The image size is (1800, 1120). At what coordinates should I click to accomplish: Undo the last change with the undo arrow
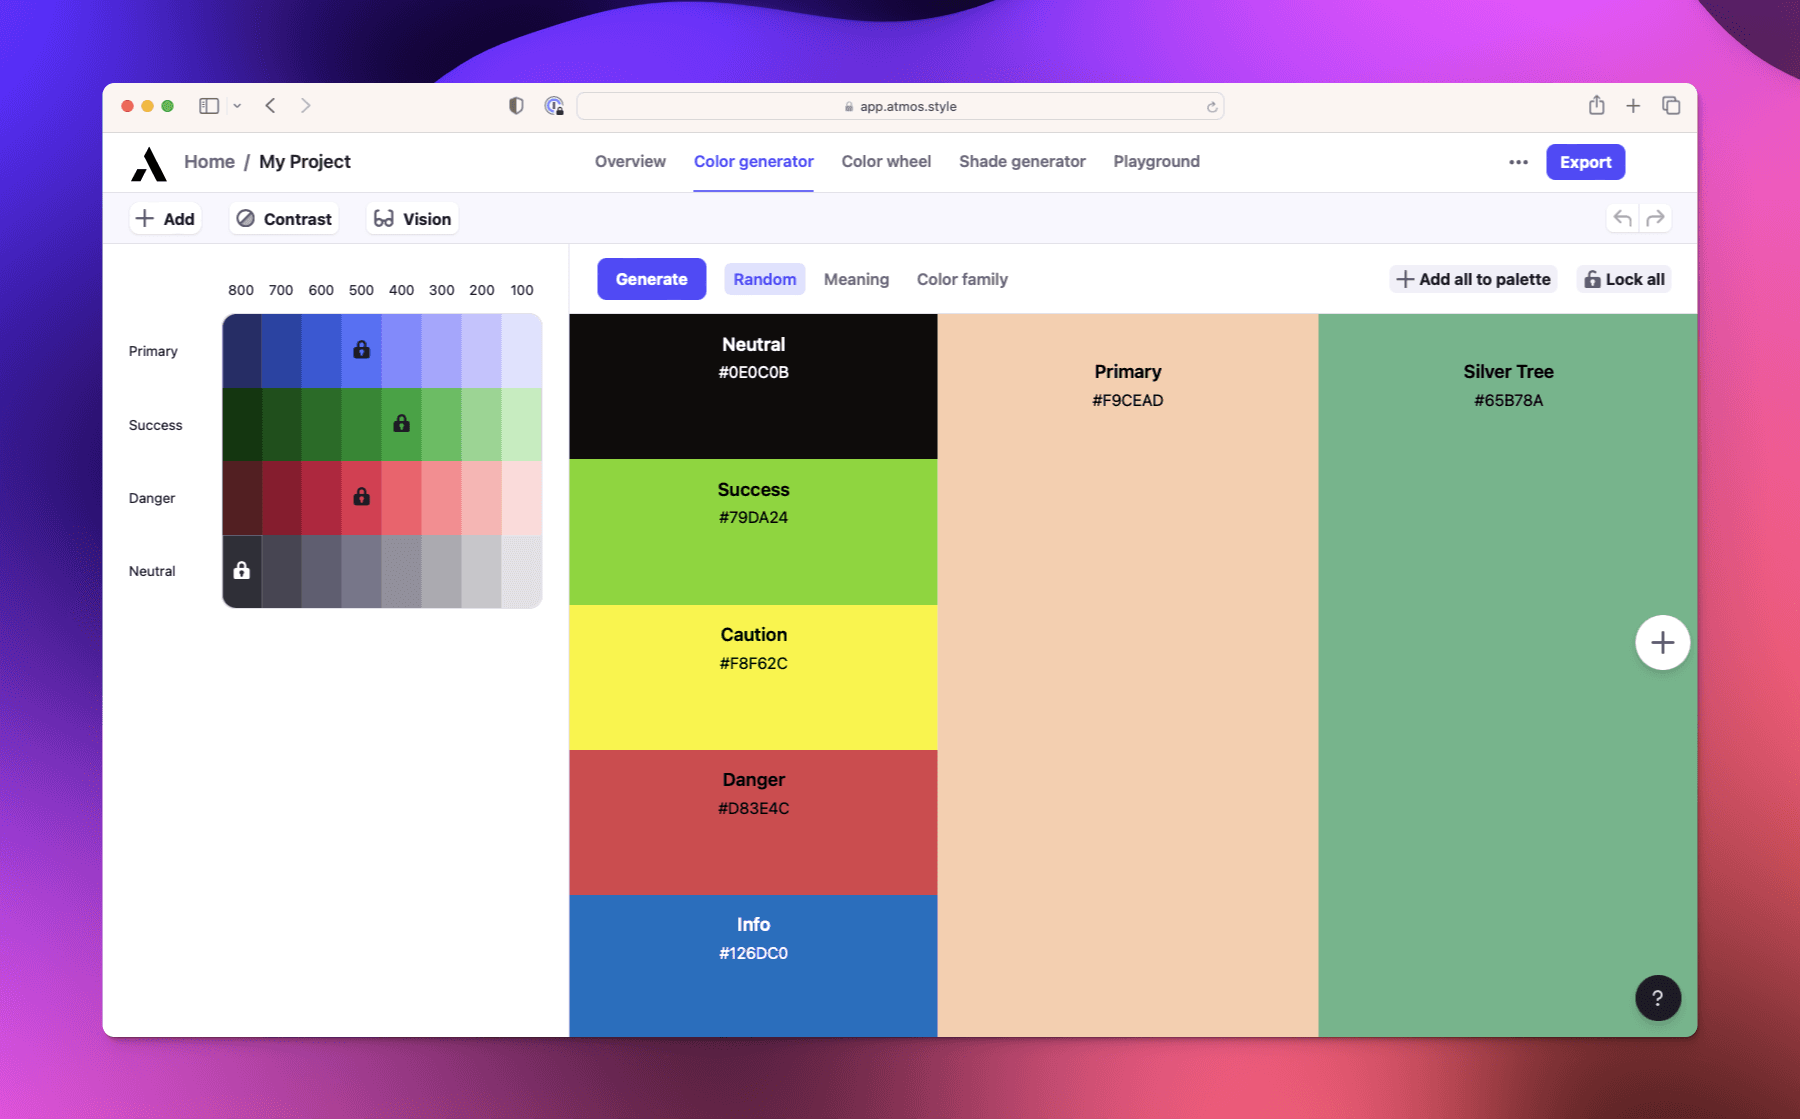pyautogui.click(x=1621, y=217)
